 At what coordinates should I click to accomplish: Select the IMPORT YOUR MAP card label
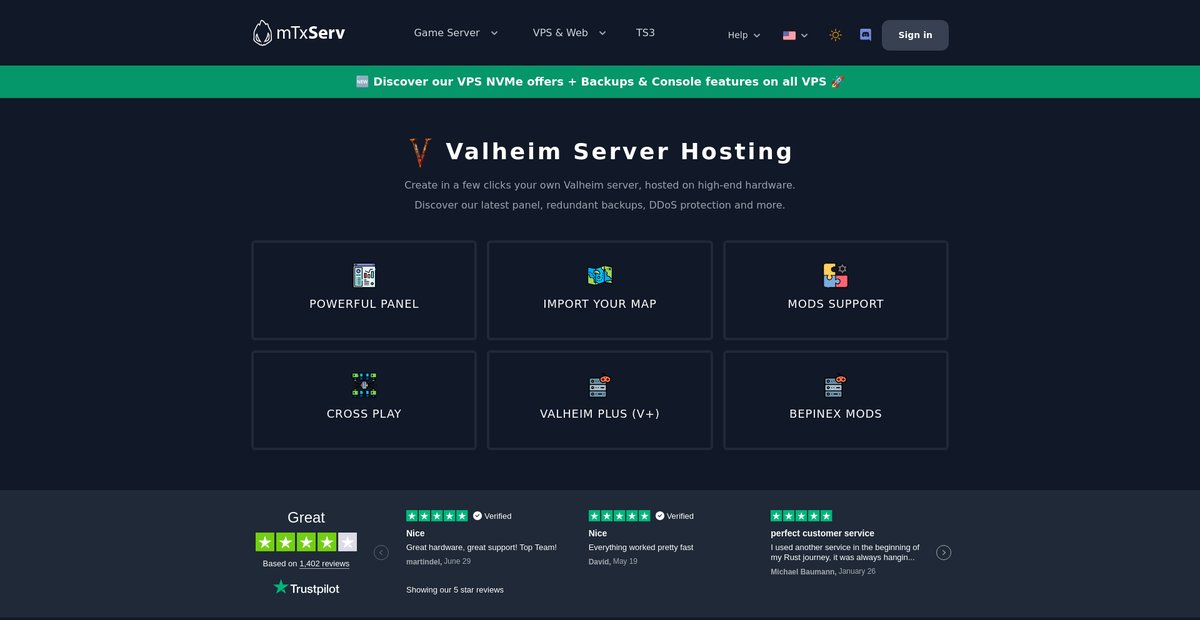(600, 304)
